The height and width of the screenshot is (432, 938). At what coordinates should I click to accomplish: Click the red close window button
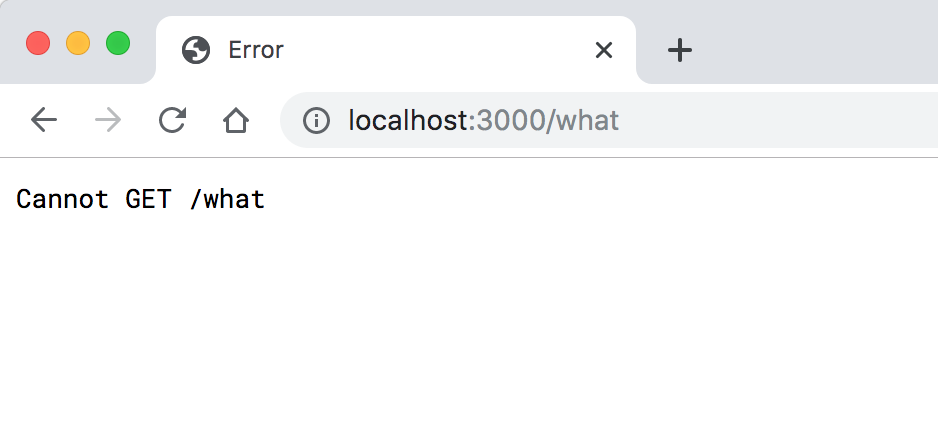coord(38,44)
